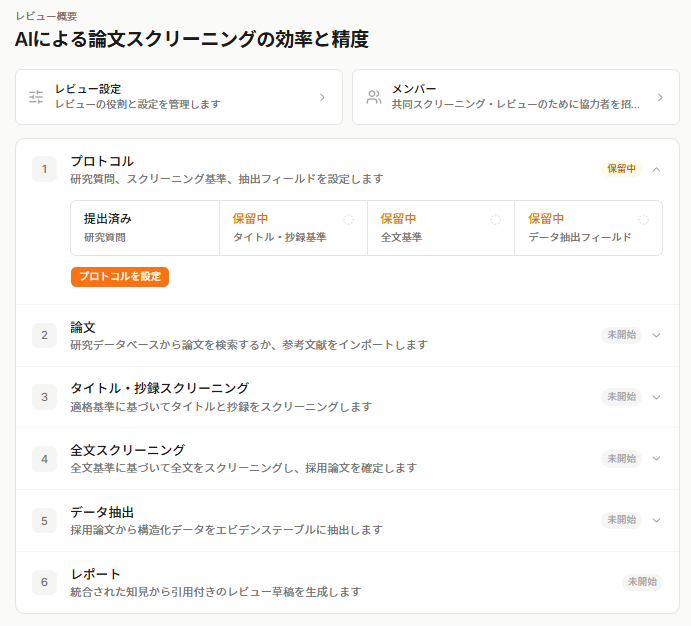Image resolution: width=691 pixels, height=626 pixels.
Task: Click the title AIによる論文スクリーニングの効率と精度
Action: [192, 39]
